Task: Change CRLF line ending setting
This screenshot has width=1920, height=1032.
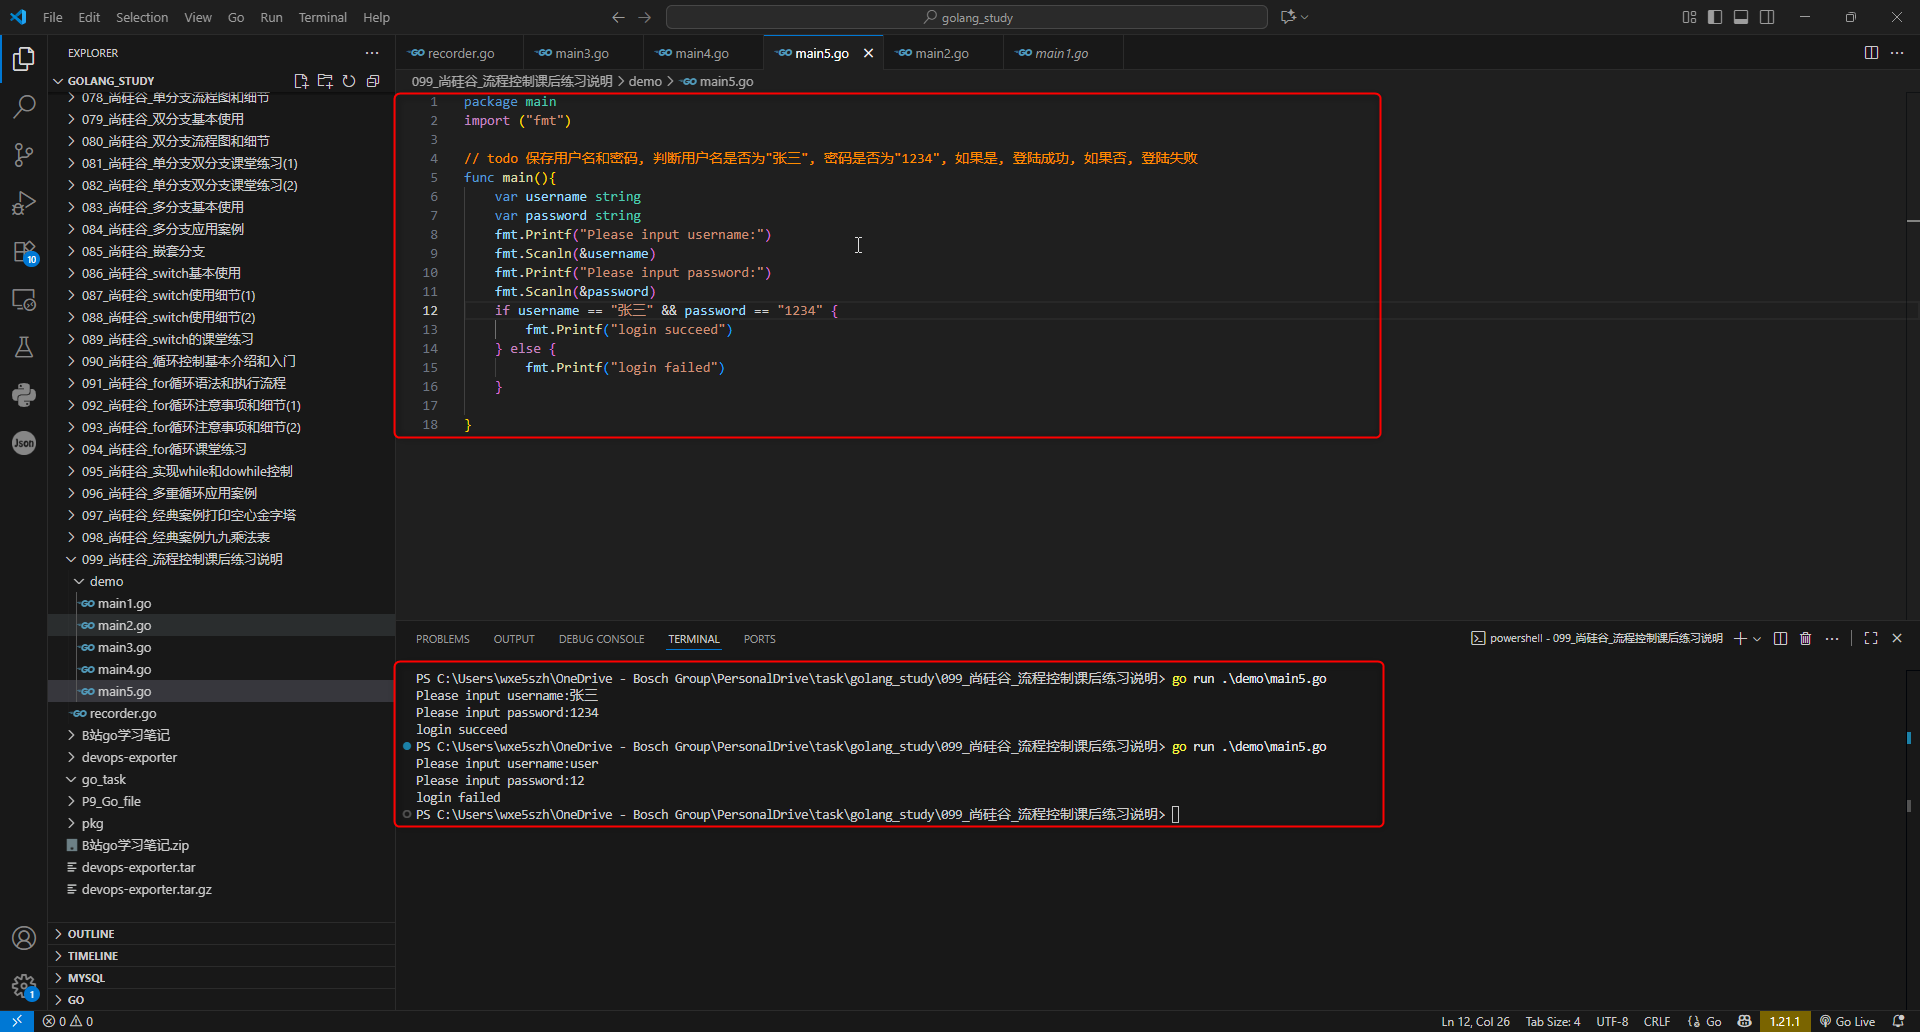Action: (1657, 1021)
